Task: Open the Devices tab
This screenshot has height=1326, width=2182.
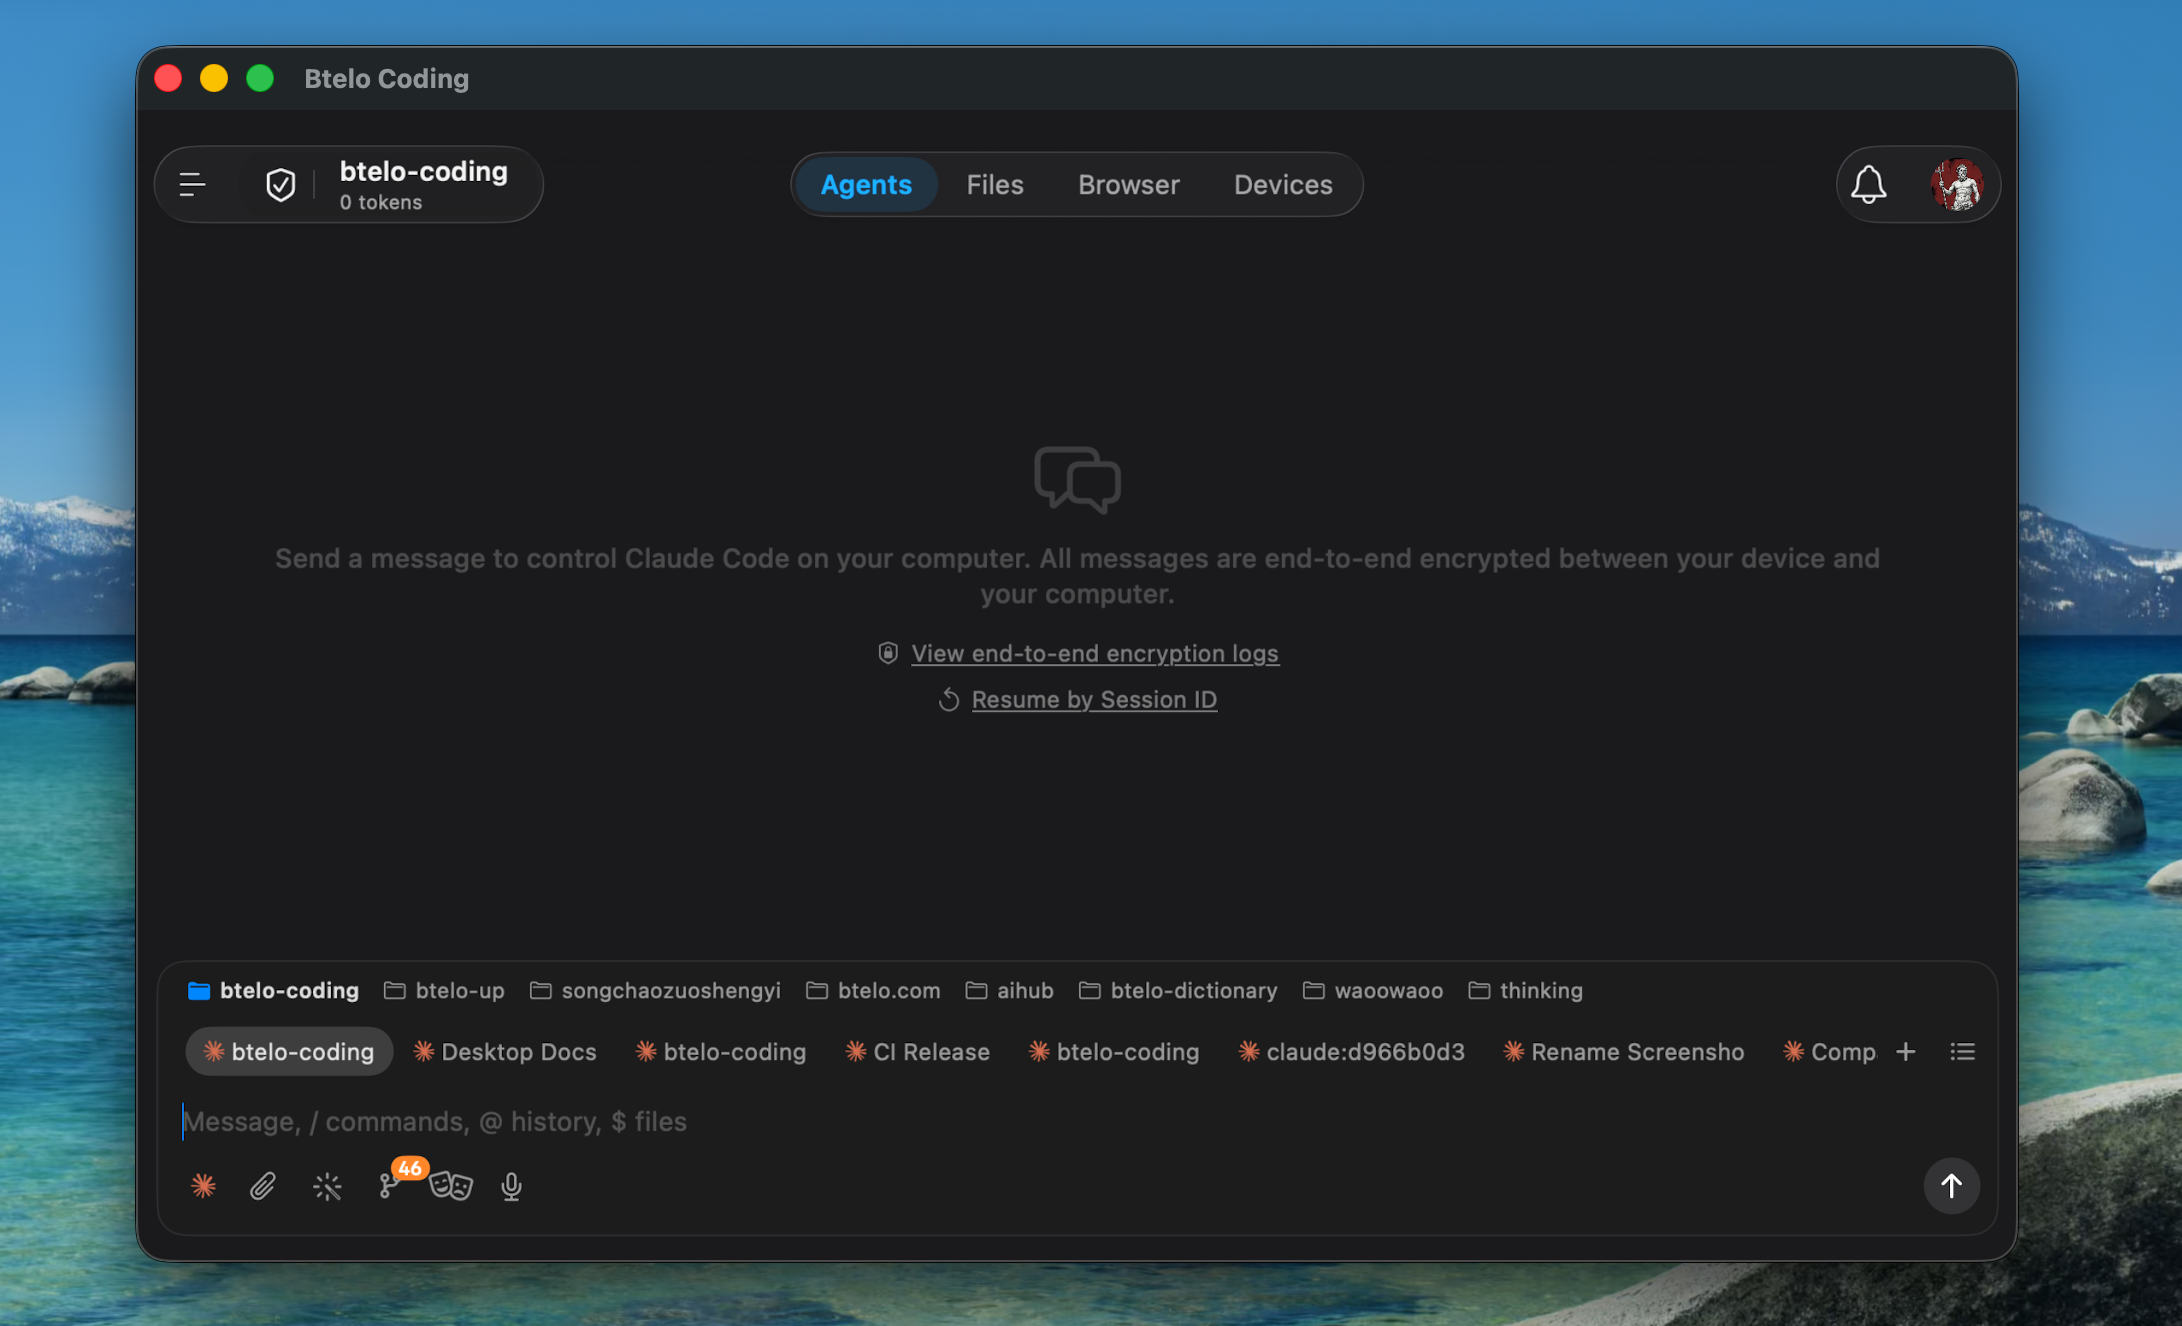Action: point(1282,184)
